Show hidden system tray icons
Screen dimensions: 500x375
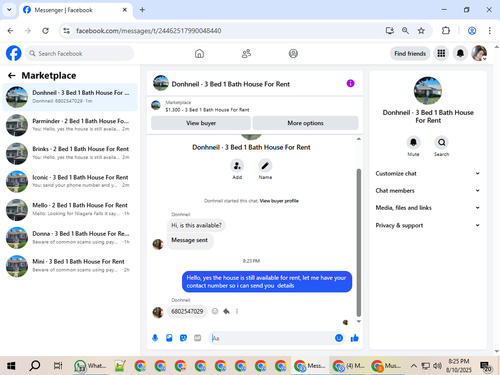tap(413, 366)
